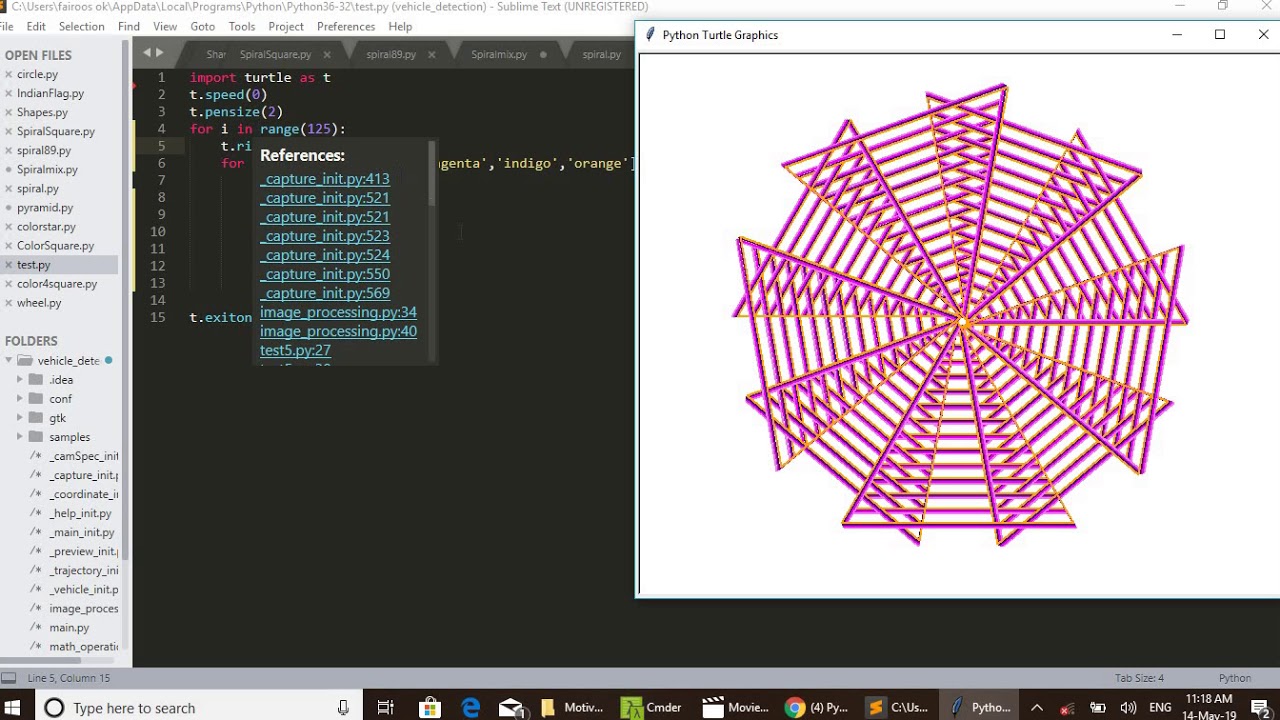This screenshot has width=1280, height=720.
Task: Open the Preferences menu
Action: tap(345, 26)
